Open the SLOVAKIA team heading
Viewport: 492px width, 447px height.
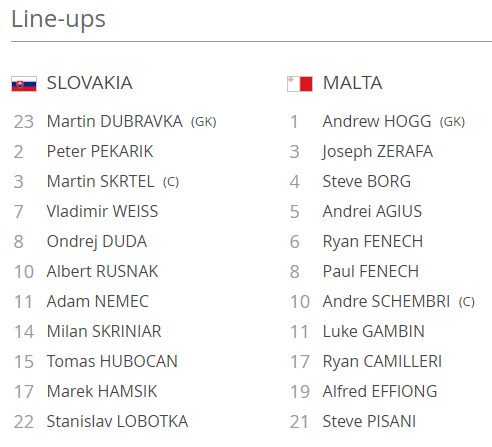coord(90,83)
